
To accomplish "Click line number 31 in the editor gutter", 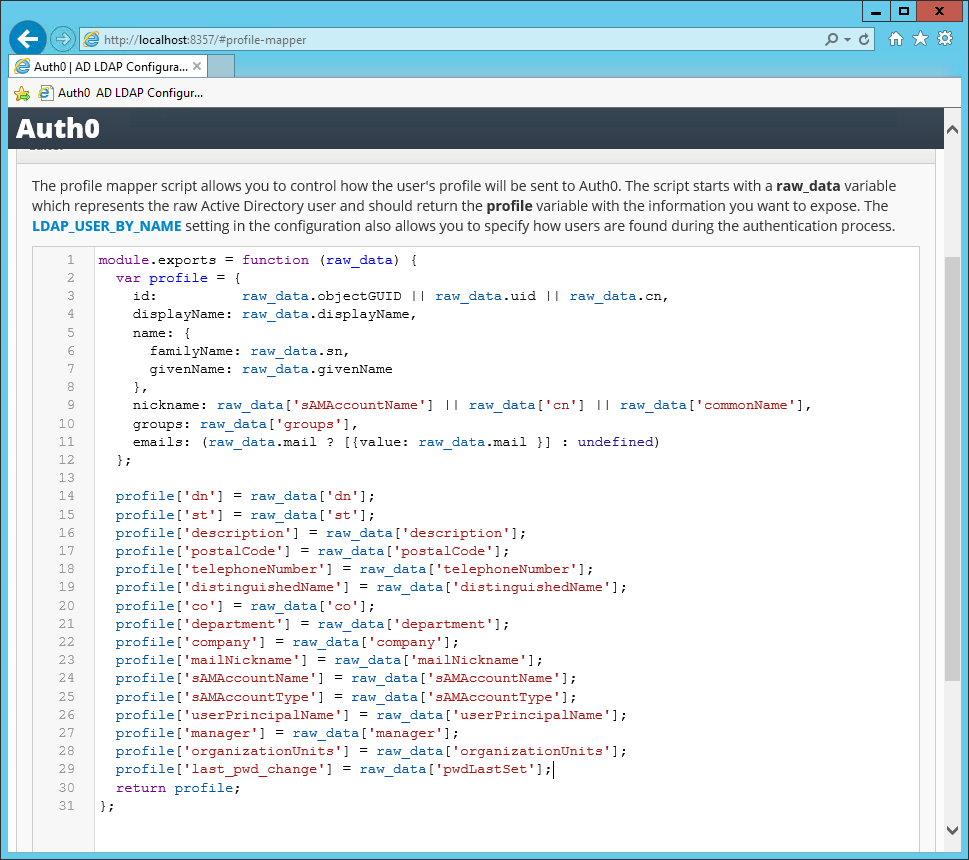I will (67, 806).
